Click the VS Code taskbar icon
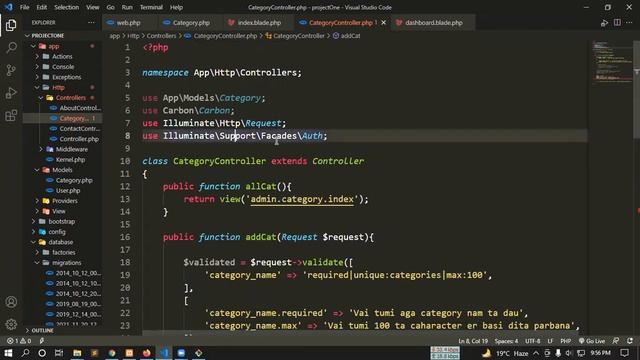This screenshot has width=640, height=360. 164,353
